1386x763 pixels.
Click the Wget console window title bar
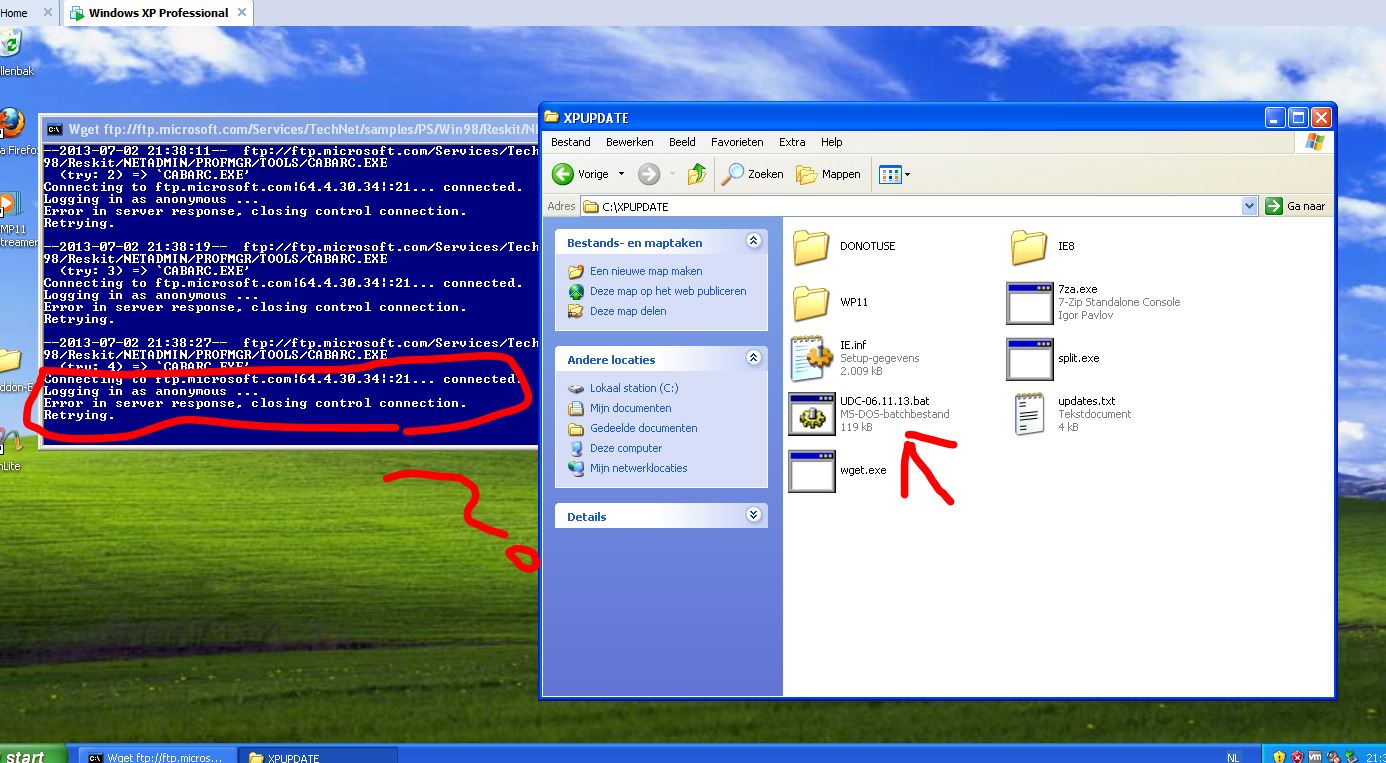point(290,129)
